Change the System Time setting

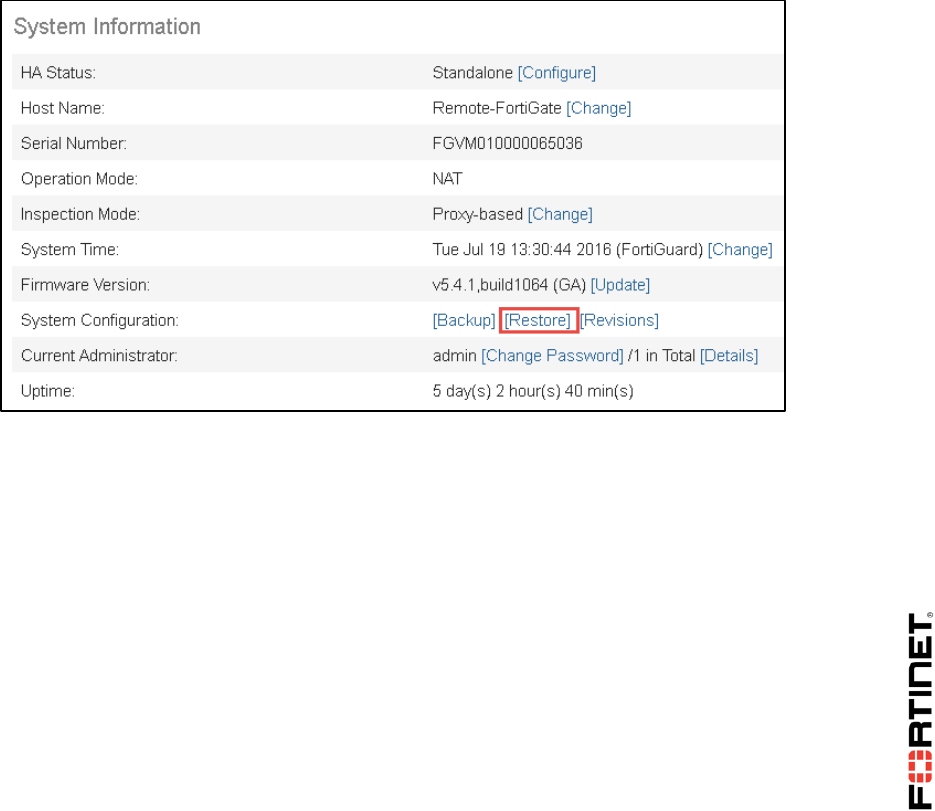point(739,249)
